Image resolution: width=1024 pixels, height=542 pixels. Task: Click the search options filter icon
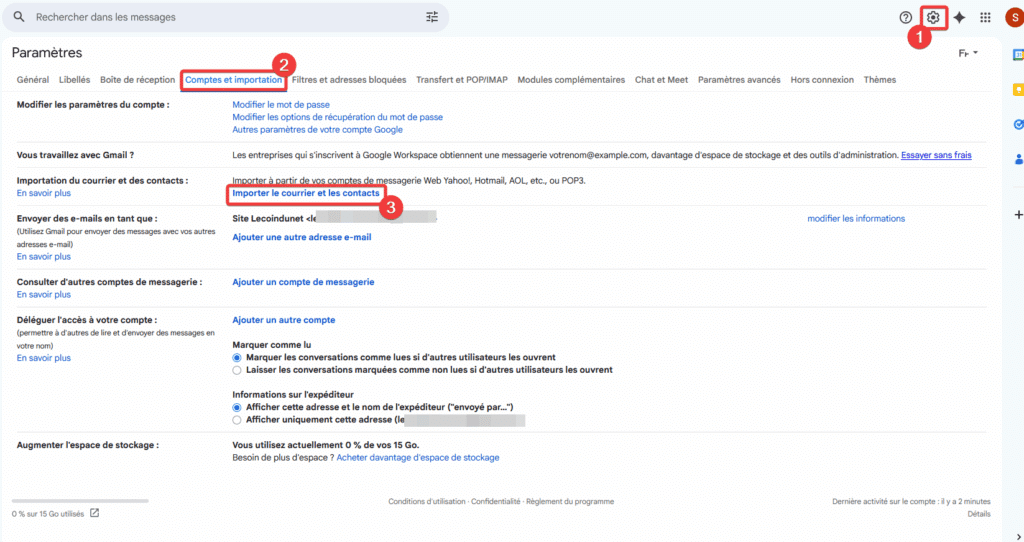click(432, 17)
